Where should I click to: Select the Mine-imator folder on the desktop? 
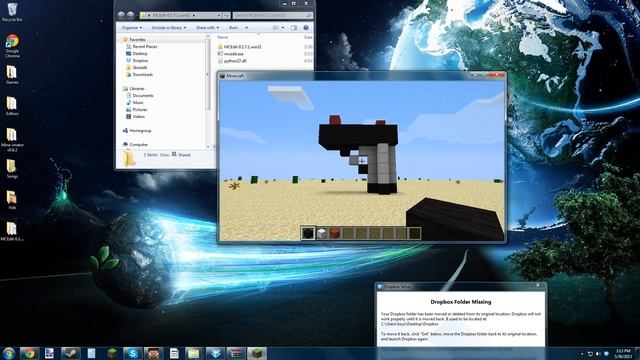tap(12, 139)
